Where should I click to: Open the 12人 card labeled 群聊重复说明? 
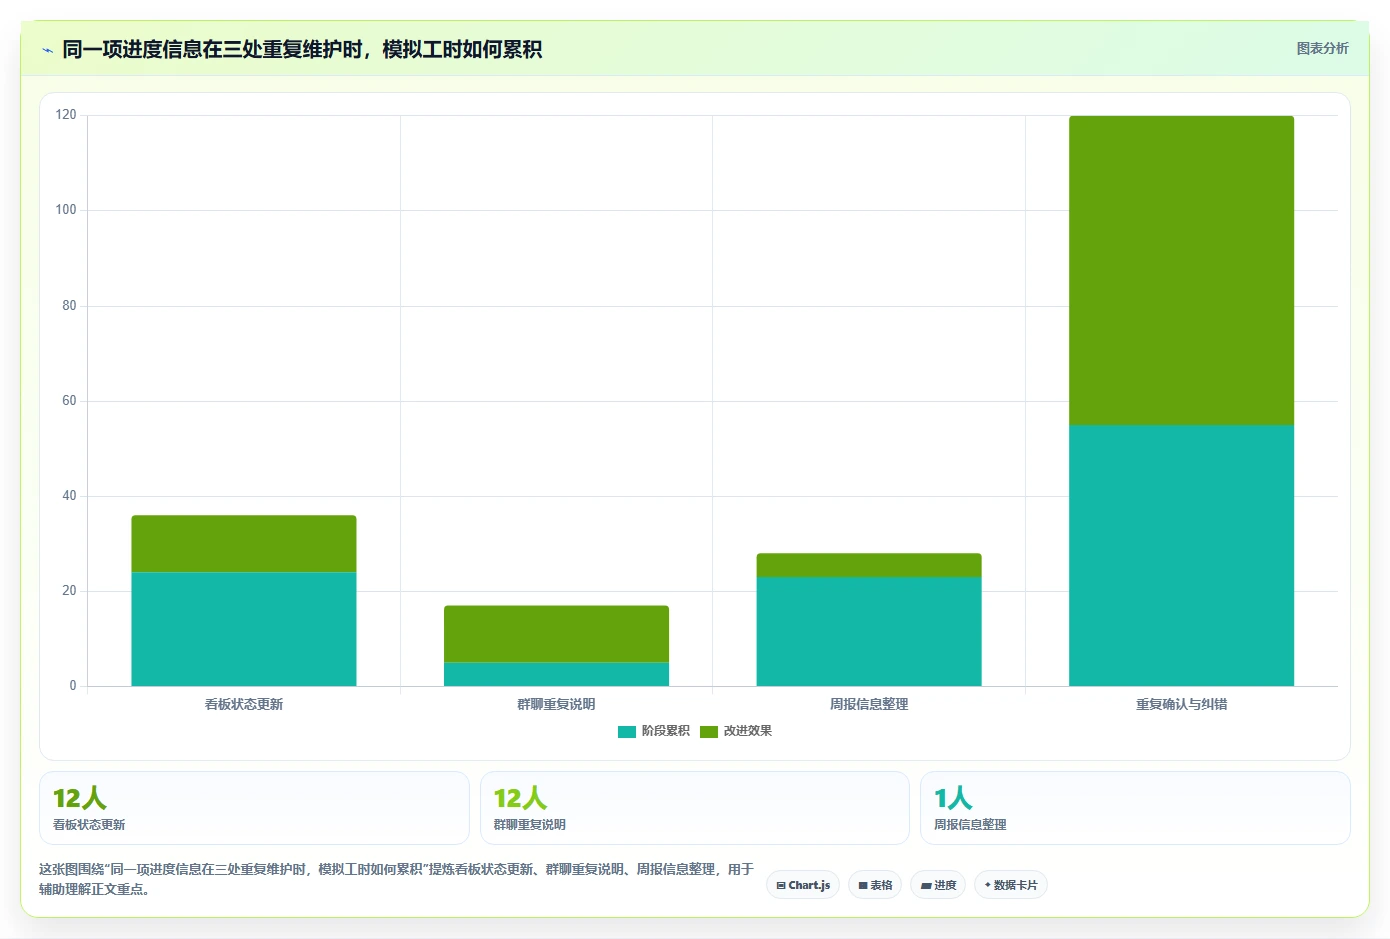click(695, 808)
